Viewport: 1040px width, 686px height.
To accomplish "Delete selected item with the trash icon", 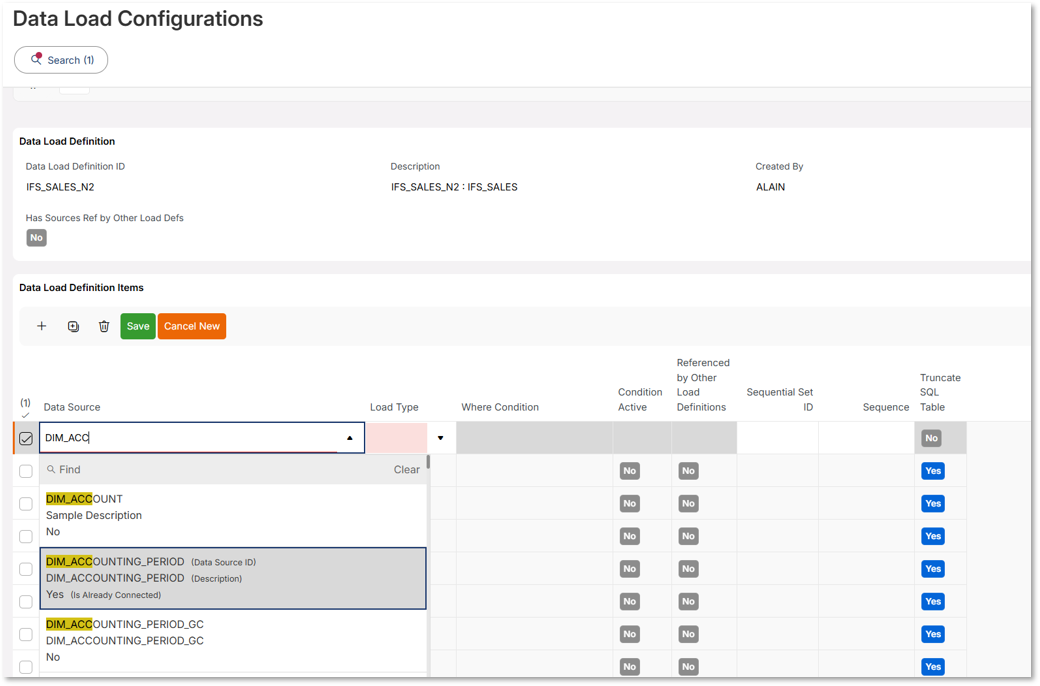I will tap(104, 326).
